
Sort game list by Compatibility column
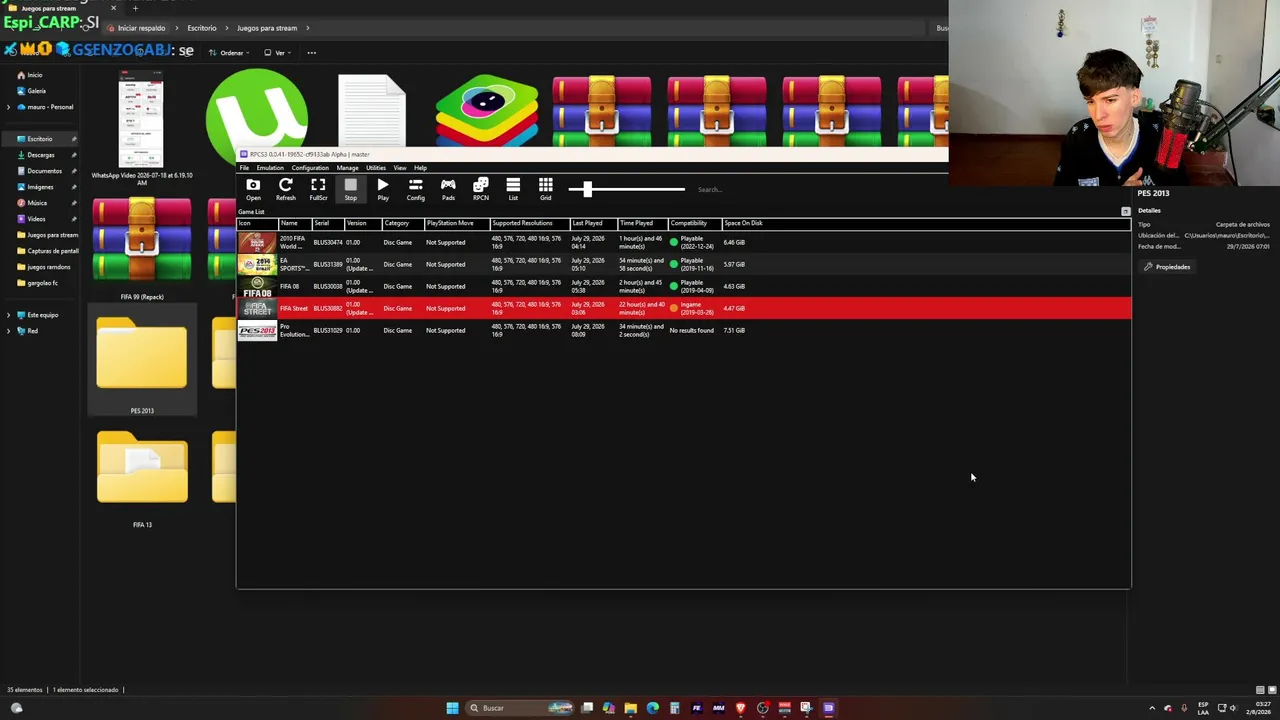coord(694,223)
